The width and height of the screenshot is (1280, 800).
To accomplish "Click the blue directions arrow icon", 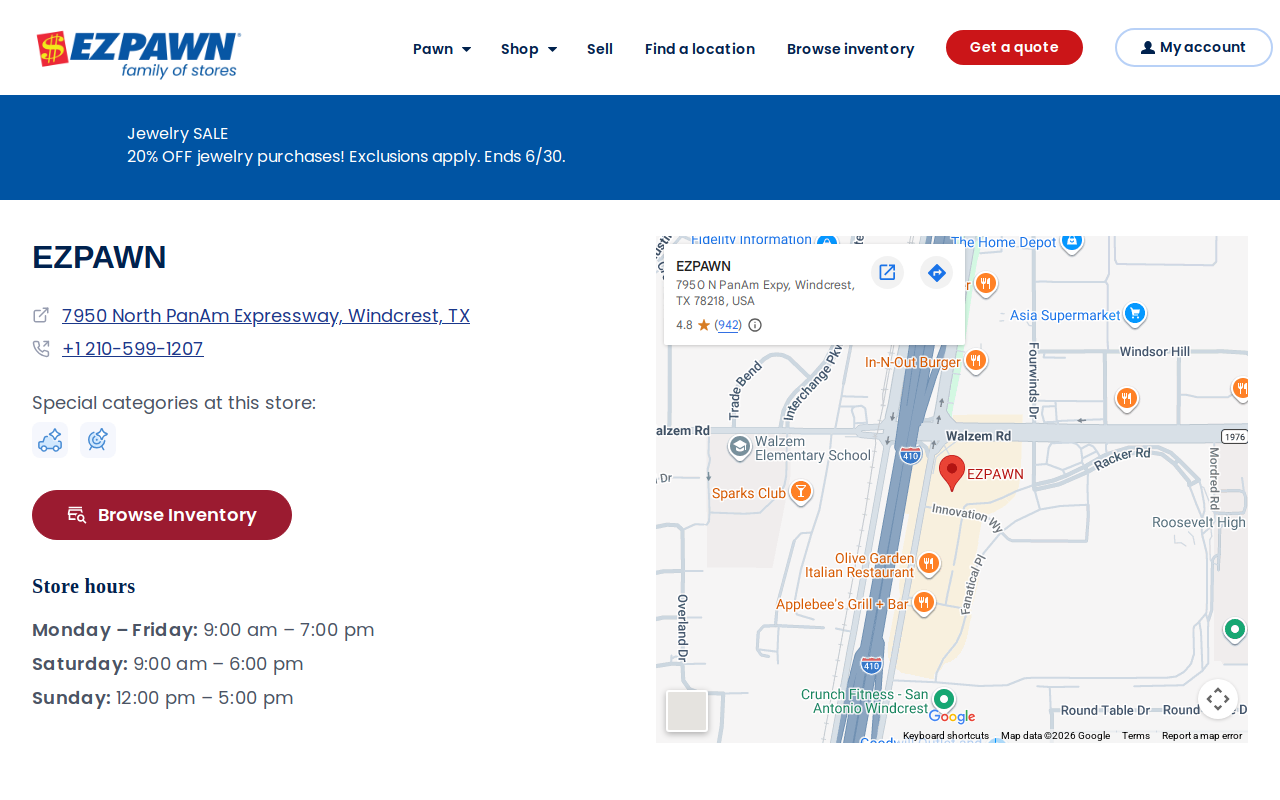I will [x=936, y=272].
